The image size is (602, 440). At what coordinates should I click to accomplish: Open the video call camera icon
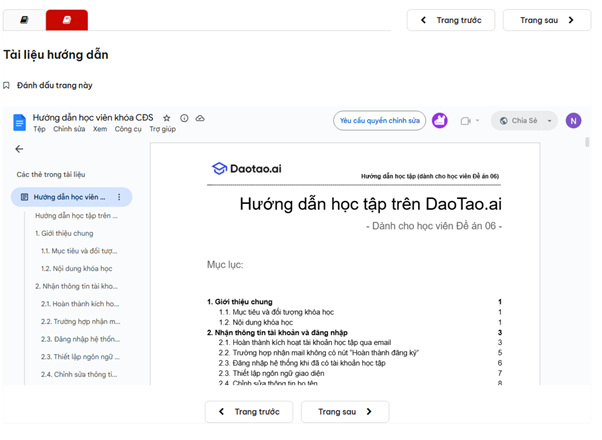click(x=465, y=121)
